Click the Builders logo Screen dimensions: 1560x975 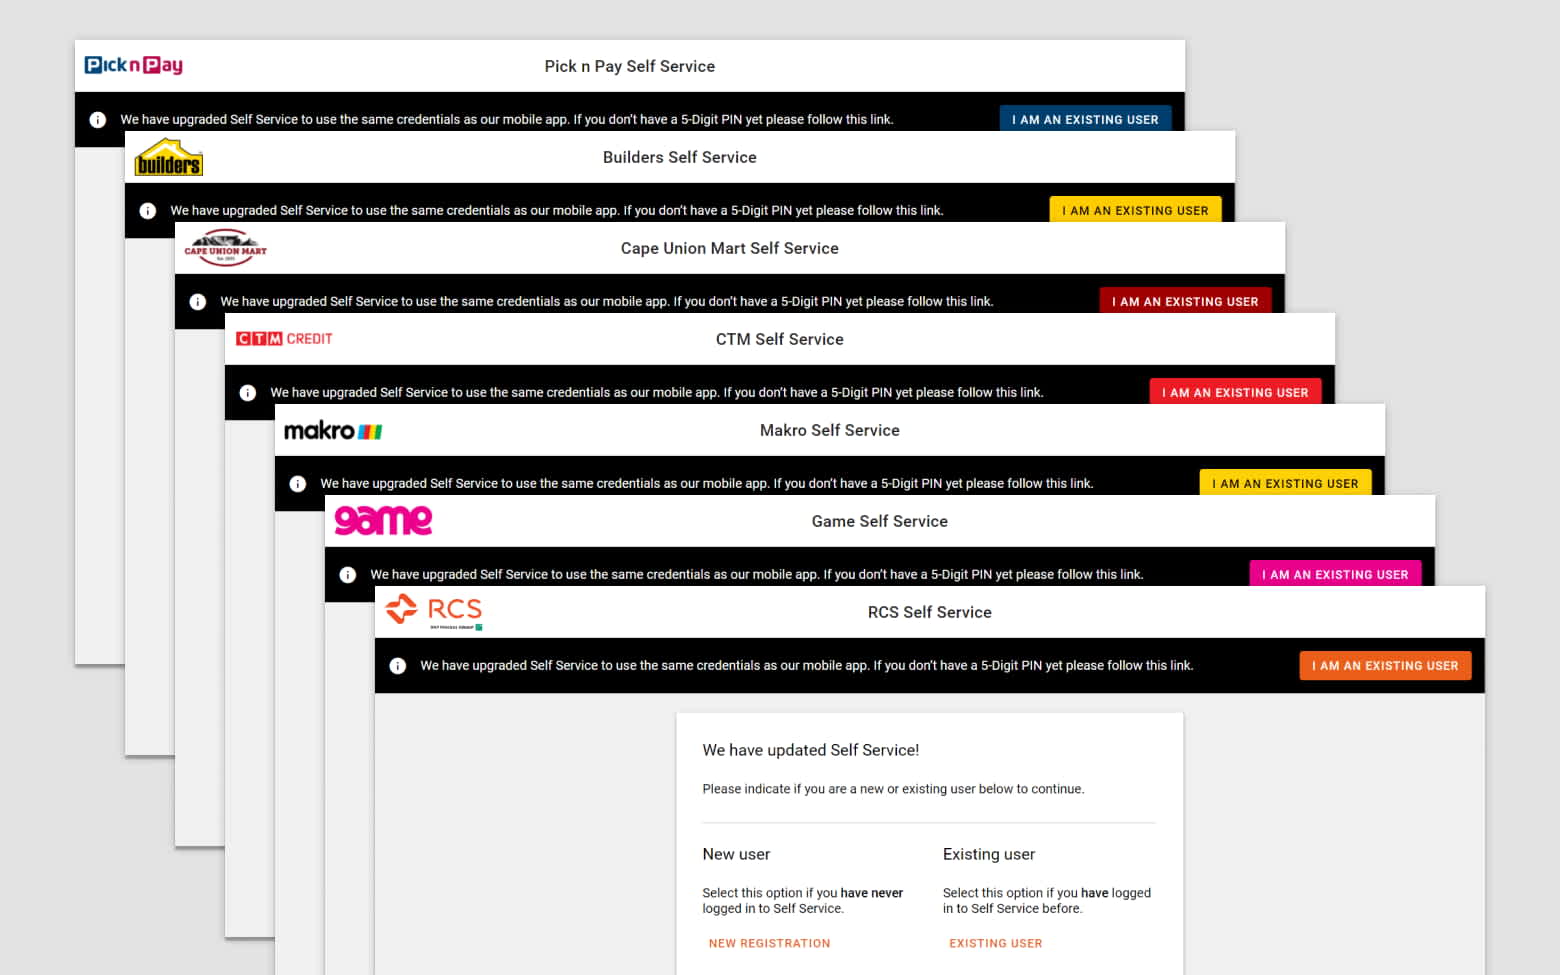[168, 156]
